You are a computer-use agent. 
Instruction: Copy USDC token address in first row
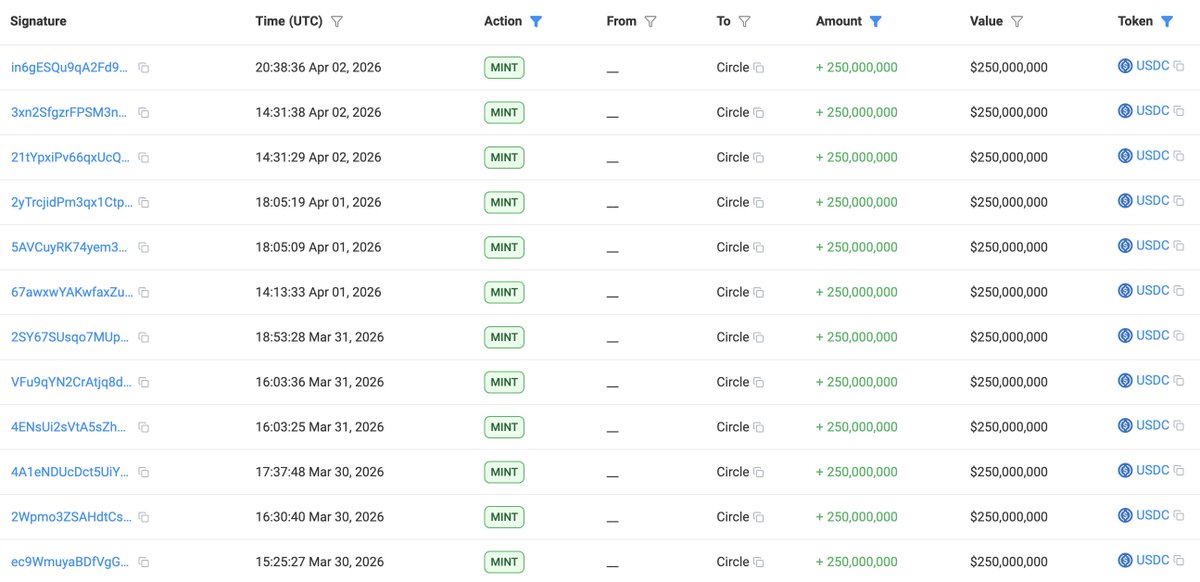[x=1178, y=67]
